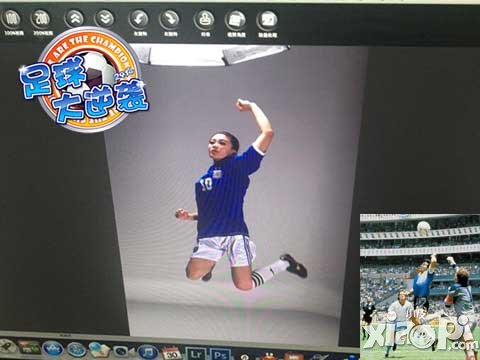This screenshot has height=360, width=480.
Task: Click the last toolbar icon with image
Action: click(267, 21)
